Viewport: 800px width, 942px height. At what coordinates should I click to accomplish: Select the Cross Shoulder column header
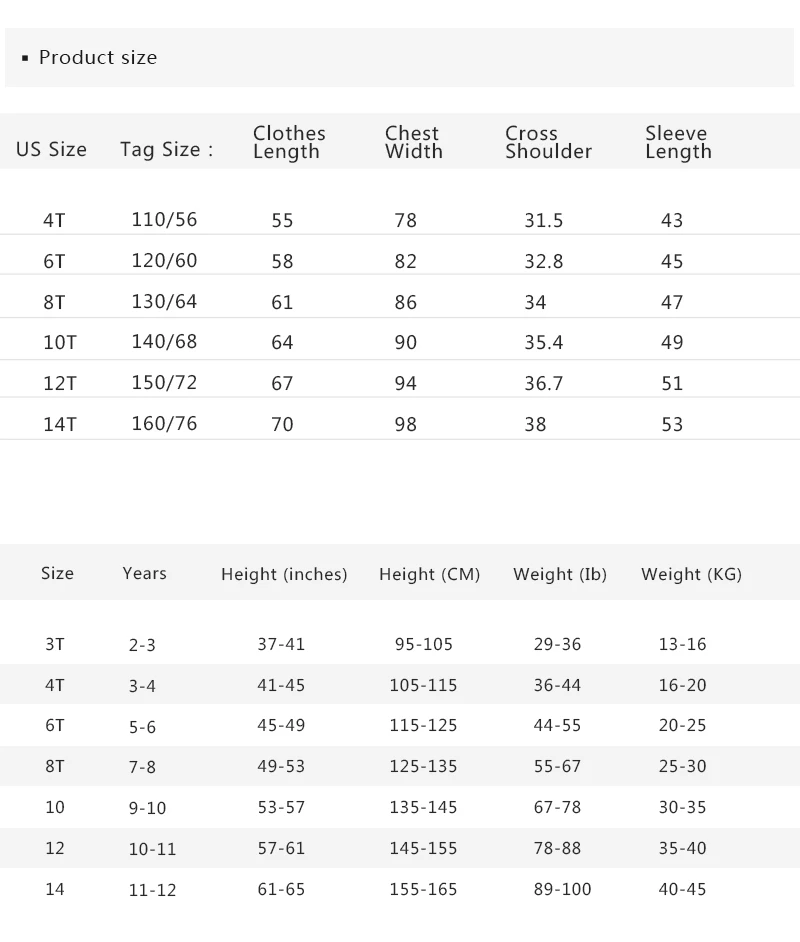(548, 142)
